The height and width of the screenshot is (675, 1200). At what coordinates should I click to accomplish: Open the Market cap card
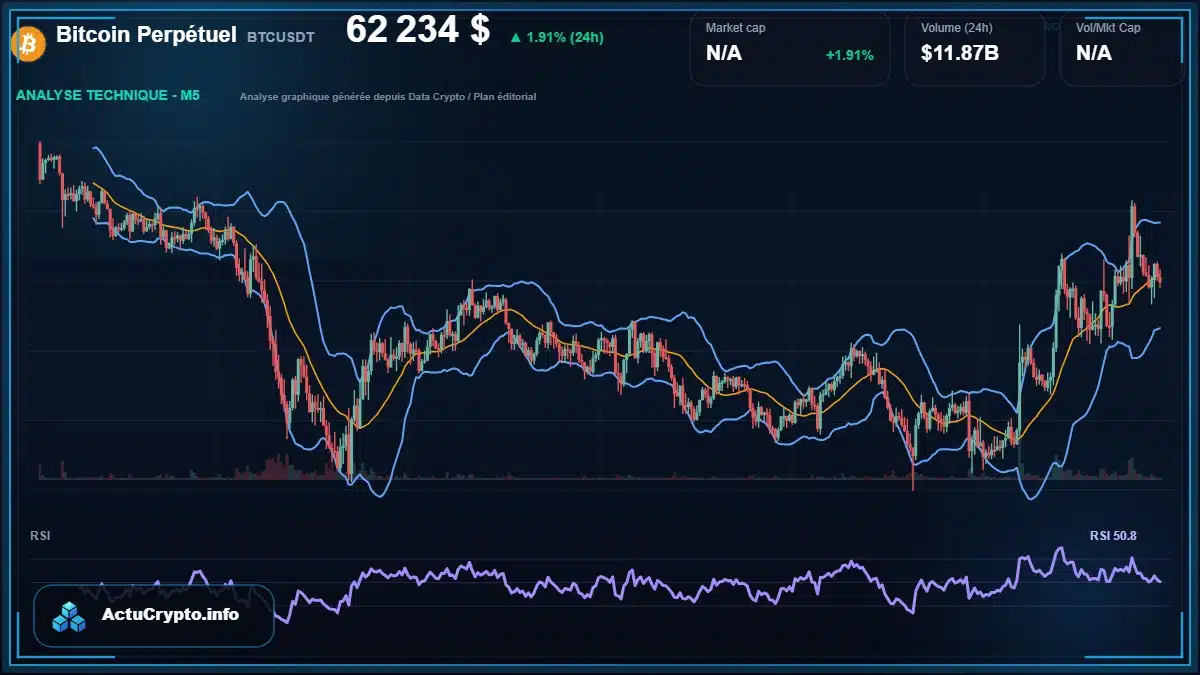(790, 48)
